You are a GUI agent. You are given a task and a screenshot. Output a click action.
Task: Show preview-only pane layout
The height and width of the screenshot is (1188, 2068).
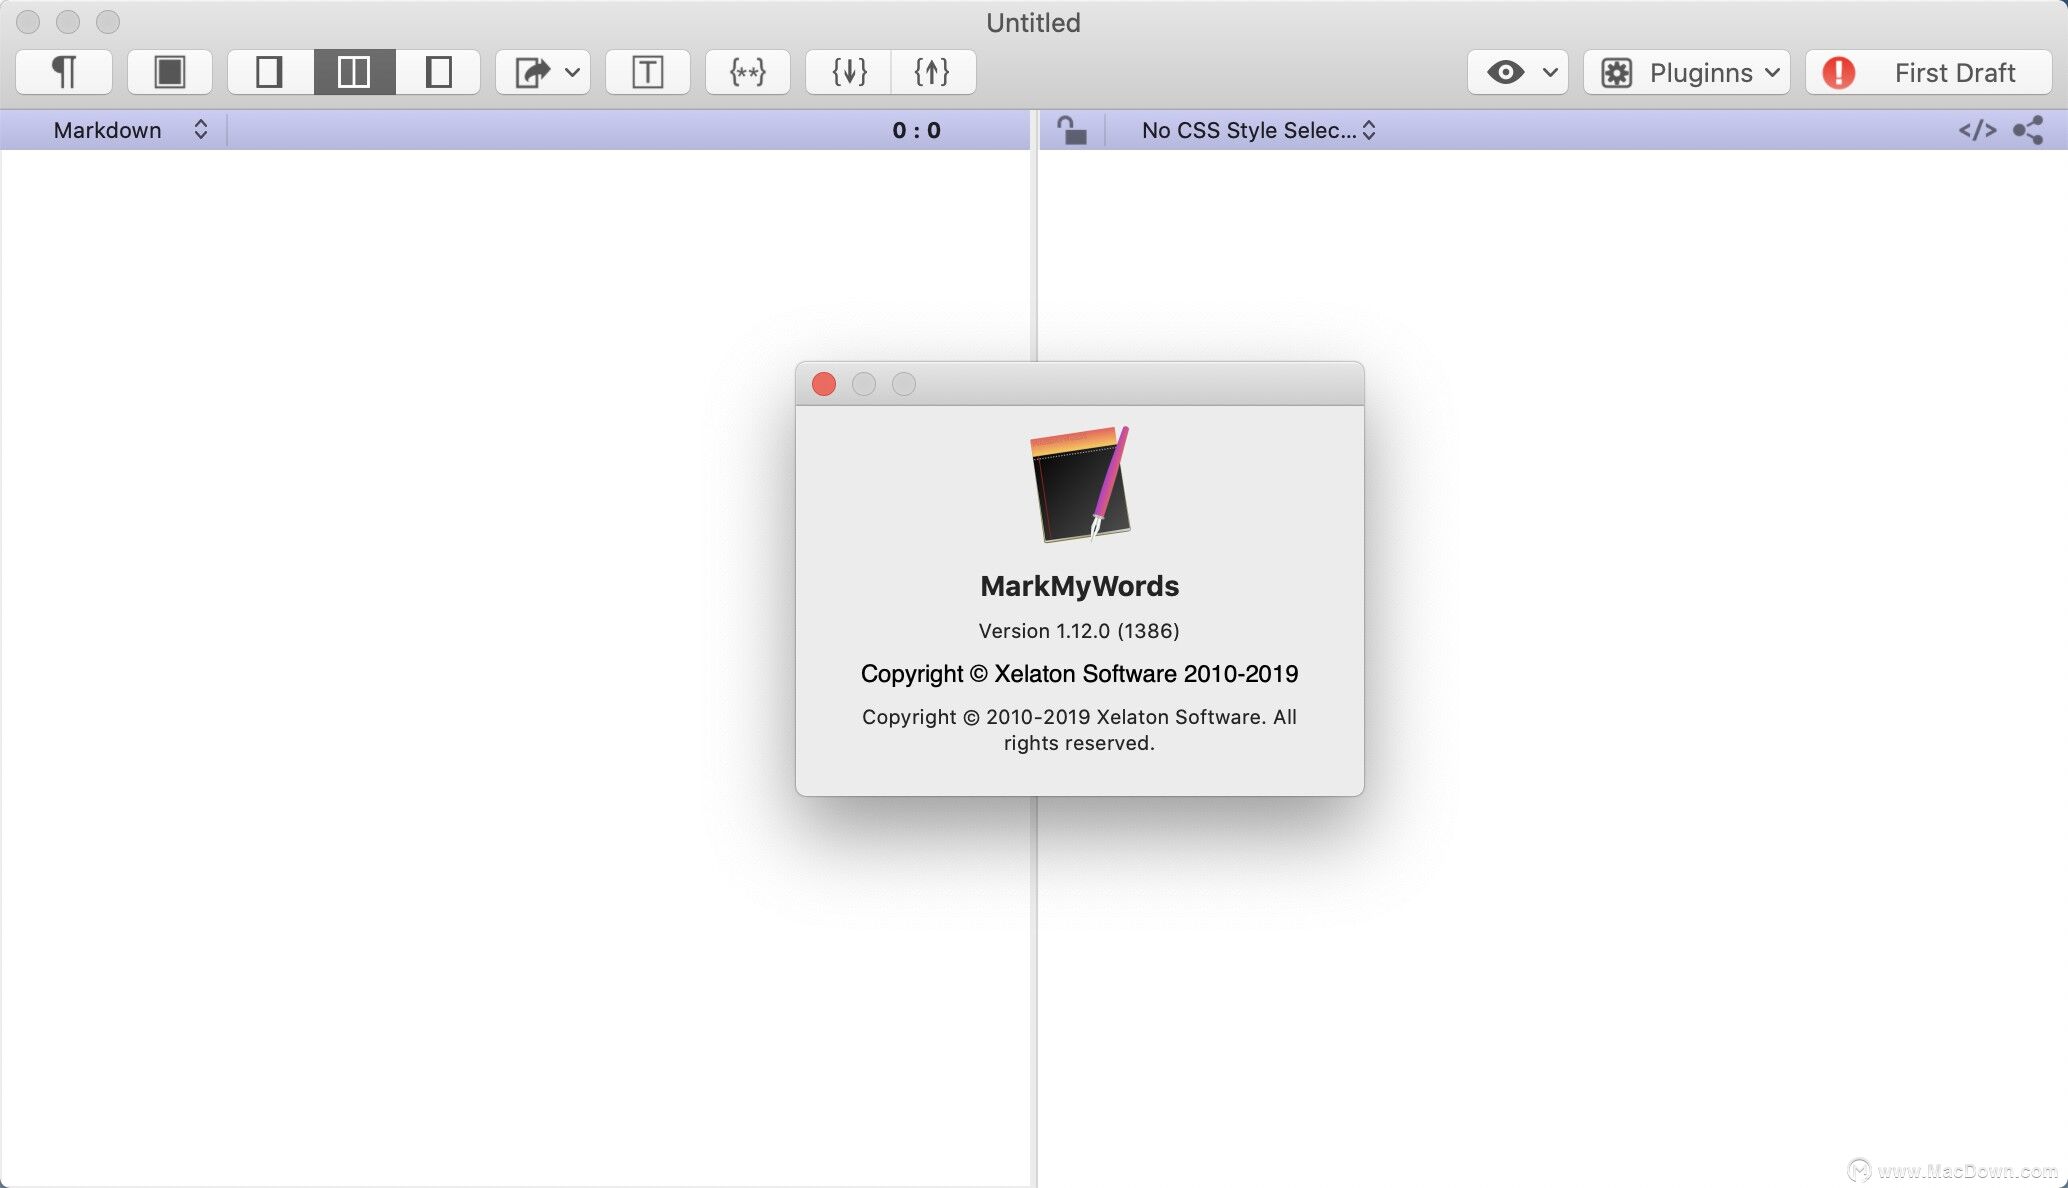(438, 72)
